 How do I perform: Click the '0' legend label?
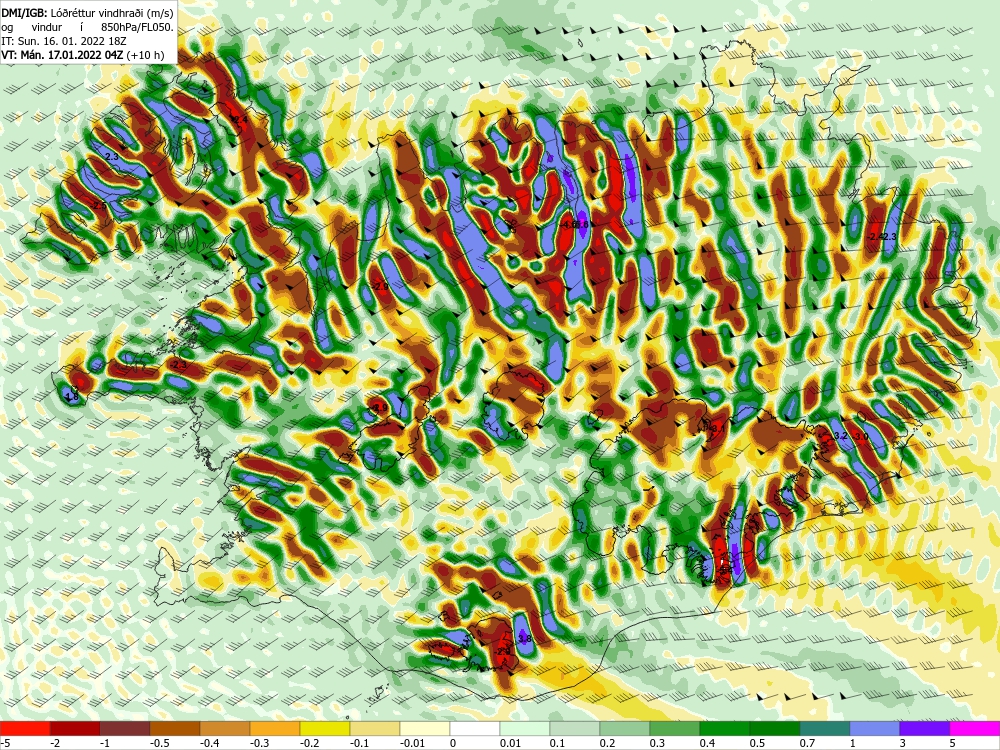(x=452, y=743)
